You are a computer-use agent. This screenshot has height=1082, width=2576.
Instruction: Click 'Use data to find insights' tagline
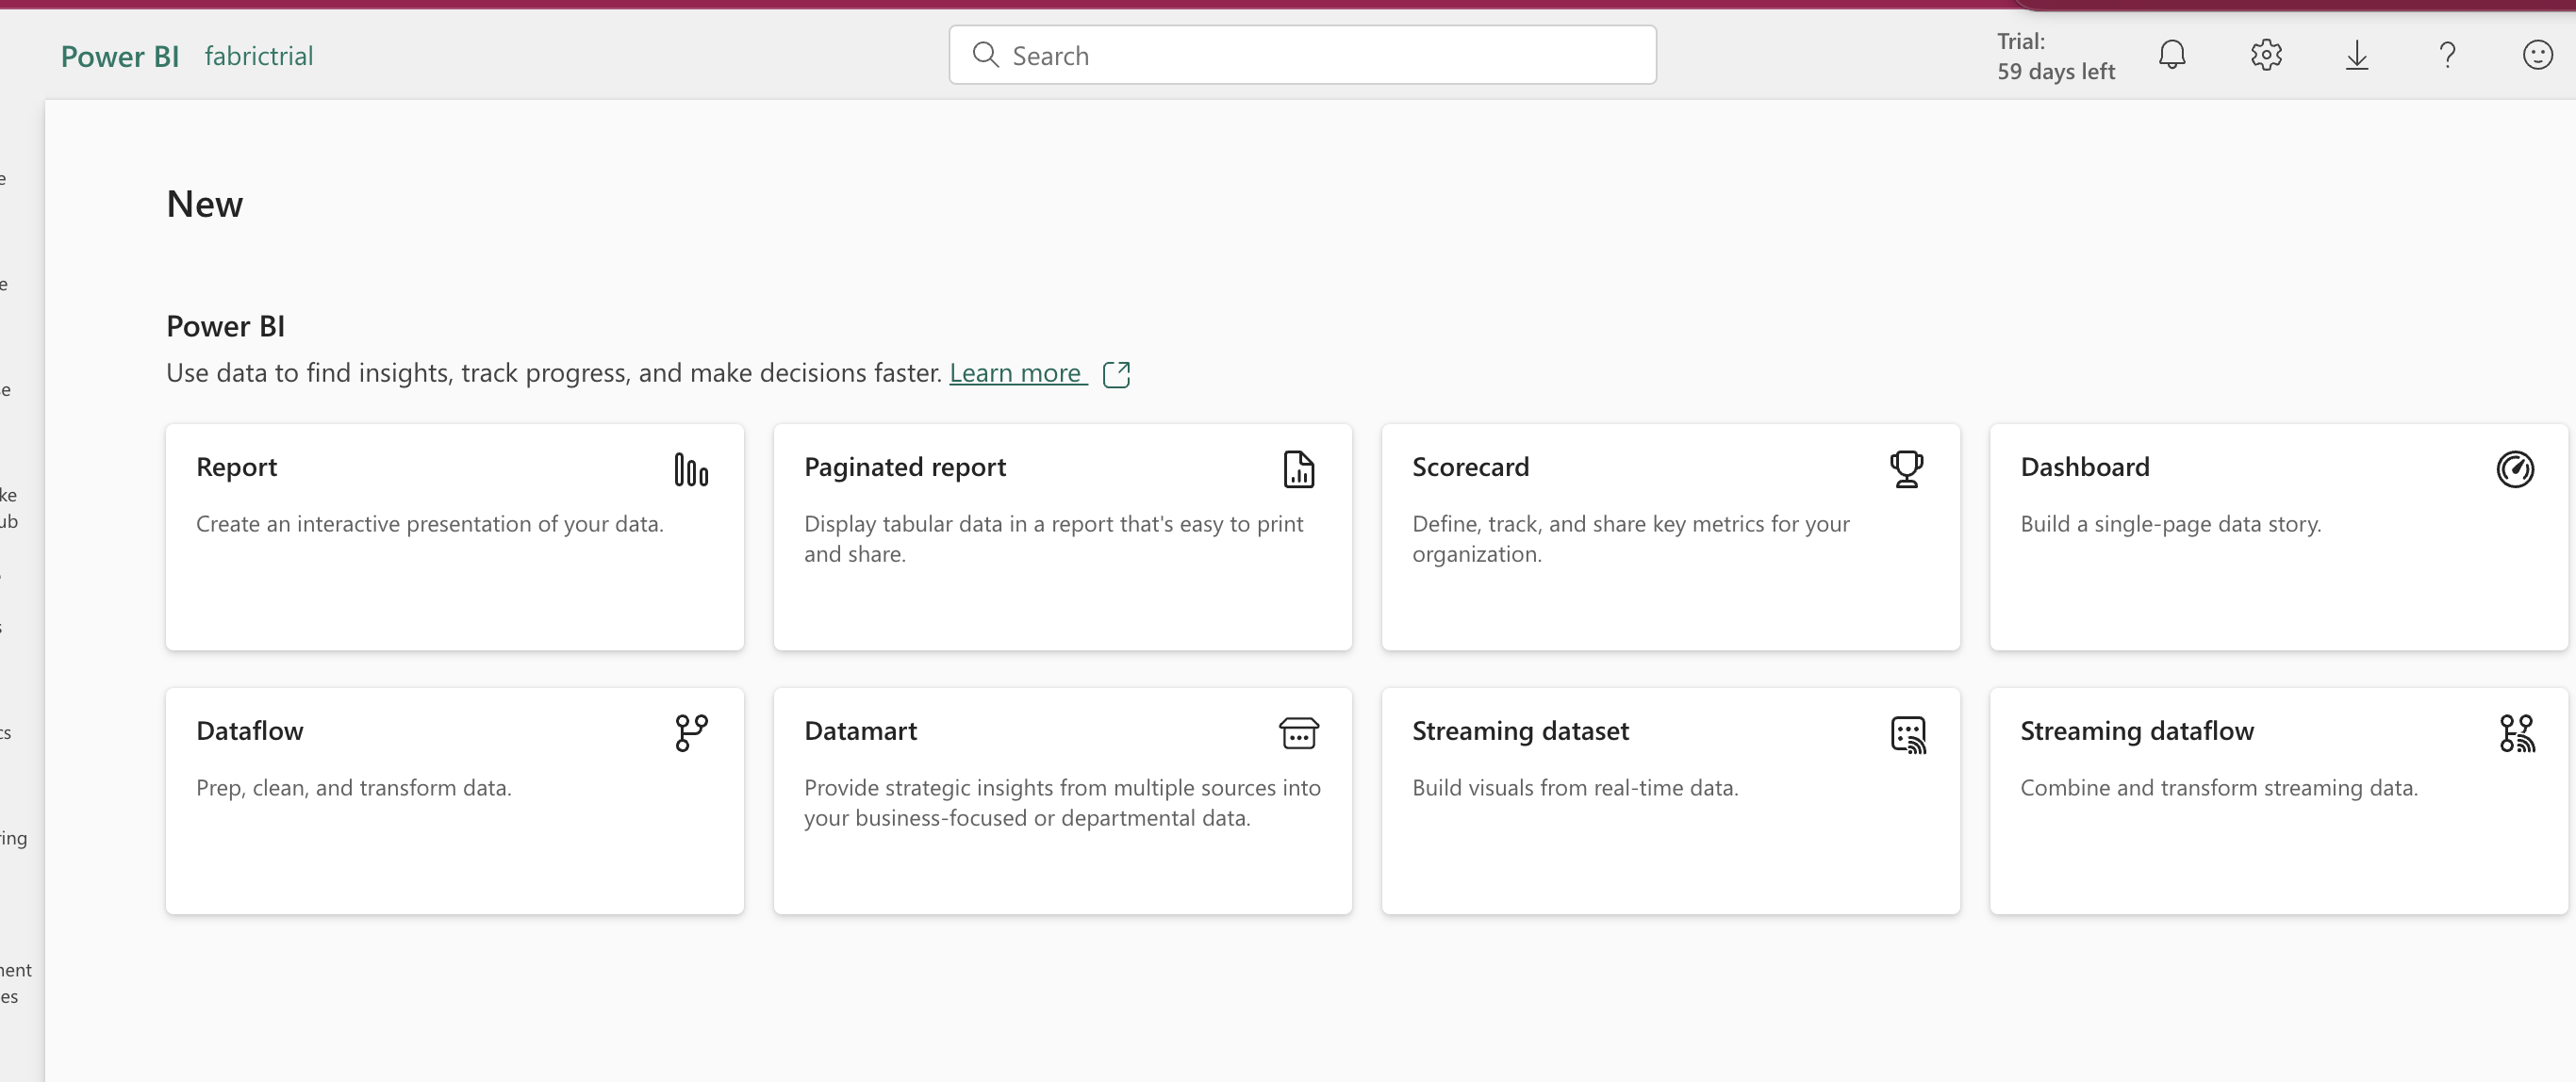click(554, 373)
